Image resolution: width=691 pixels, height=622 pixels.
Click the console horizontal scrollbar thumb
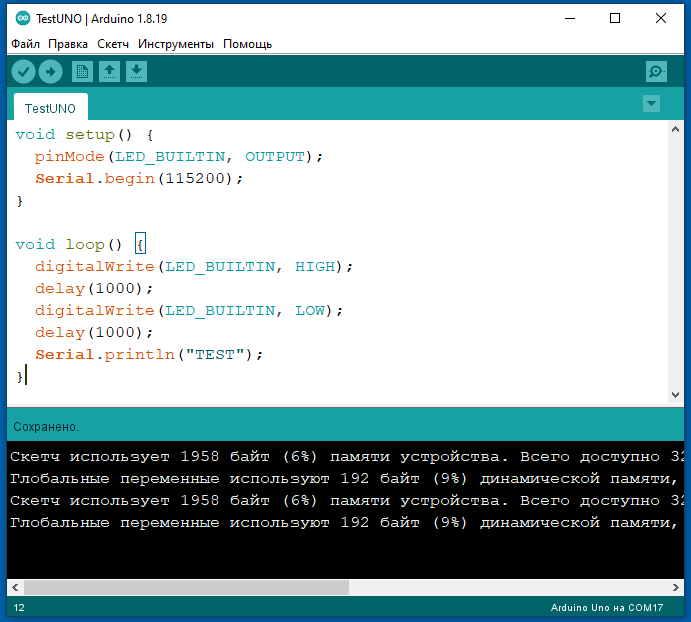coord(186,588)
